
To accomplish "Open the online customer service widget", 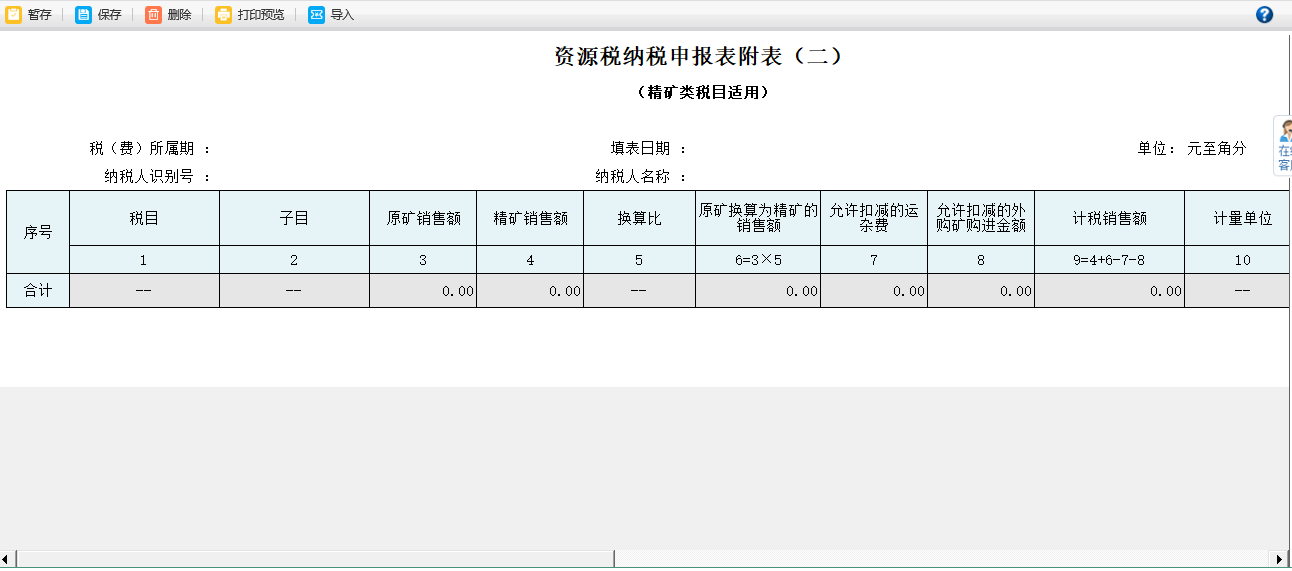I will point(1283,146).
